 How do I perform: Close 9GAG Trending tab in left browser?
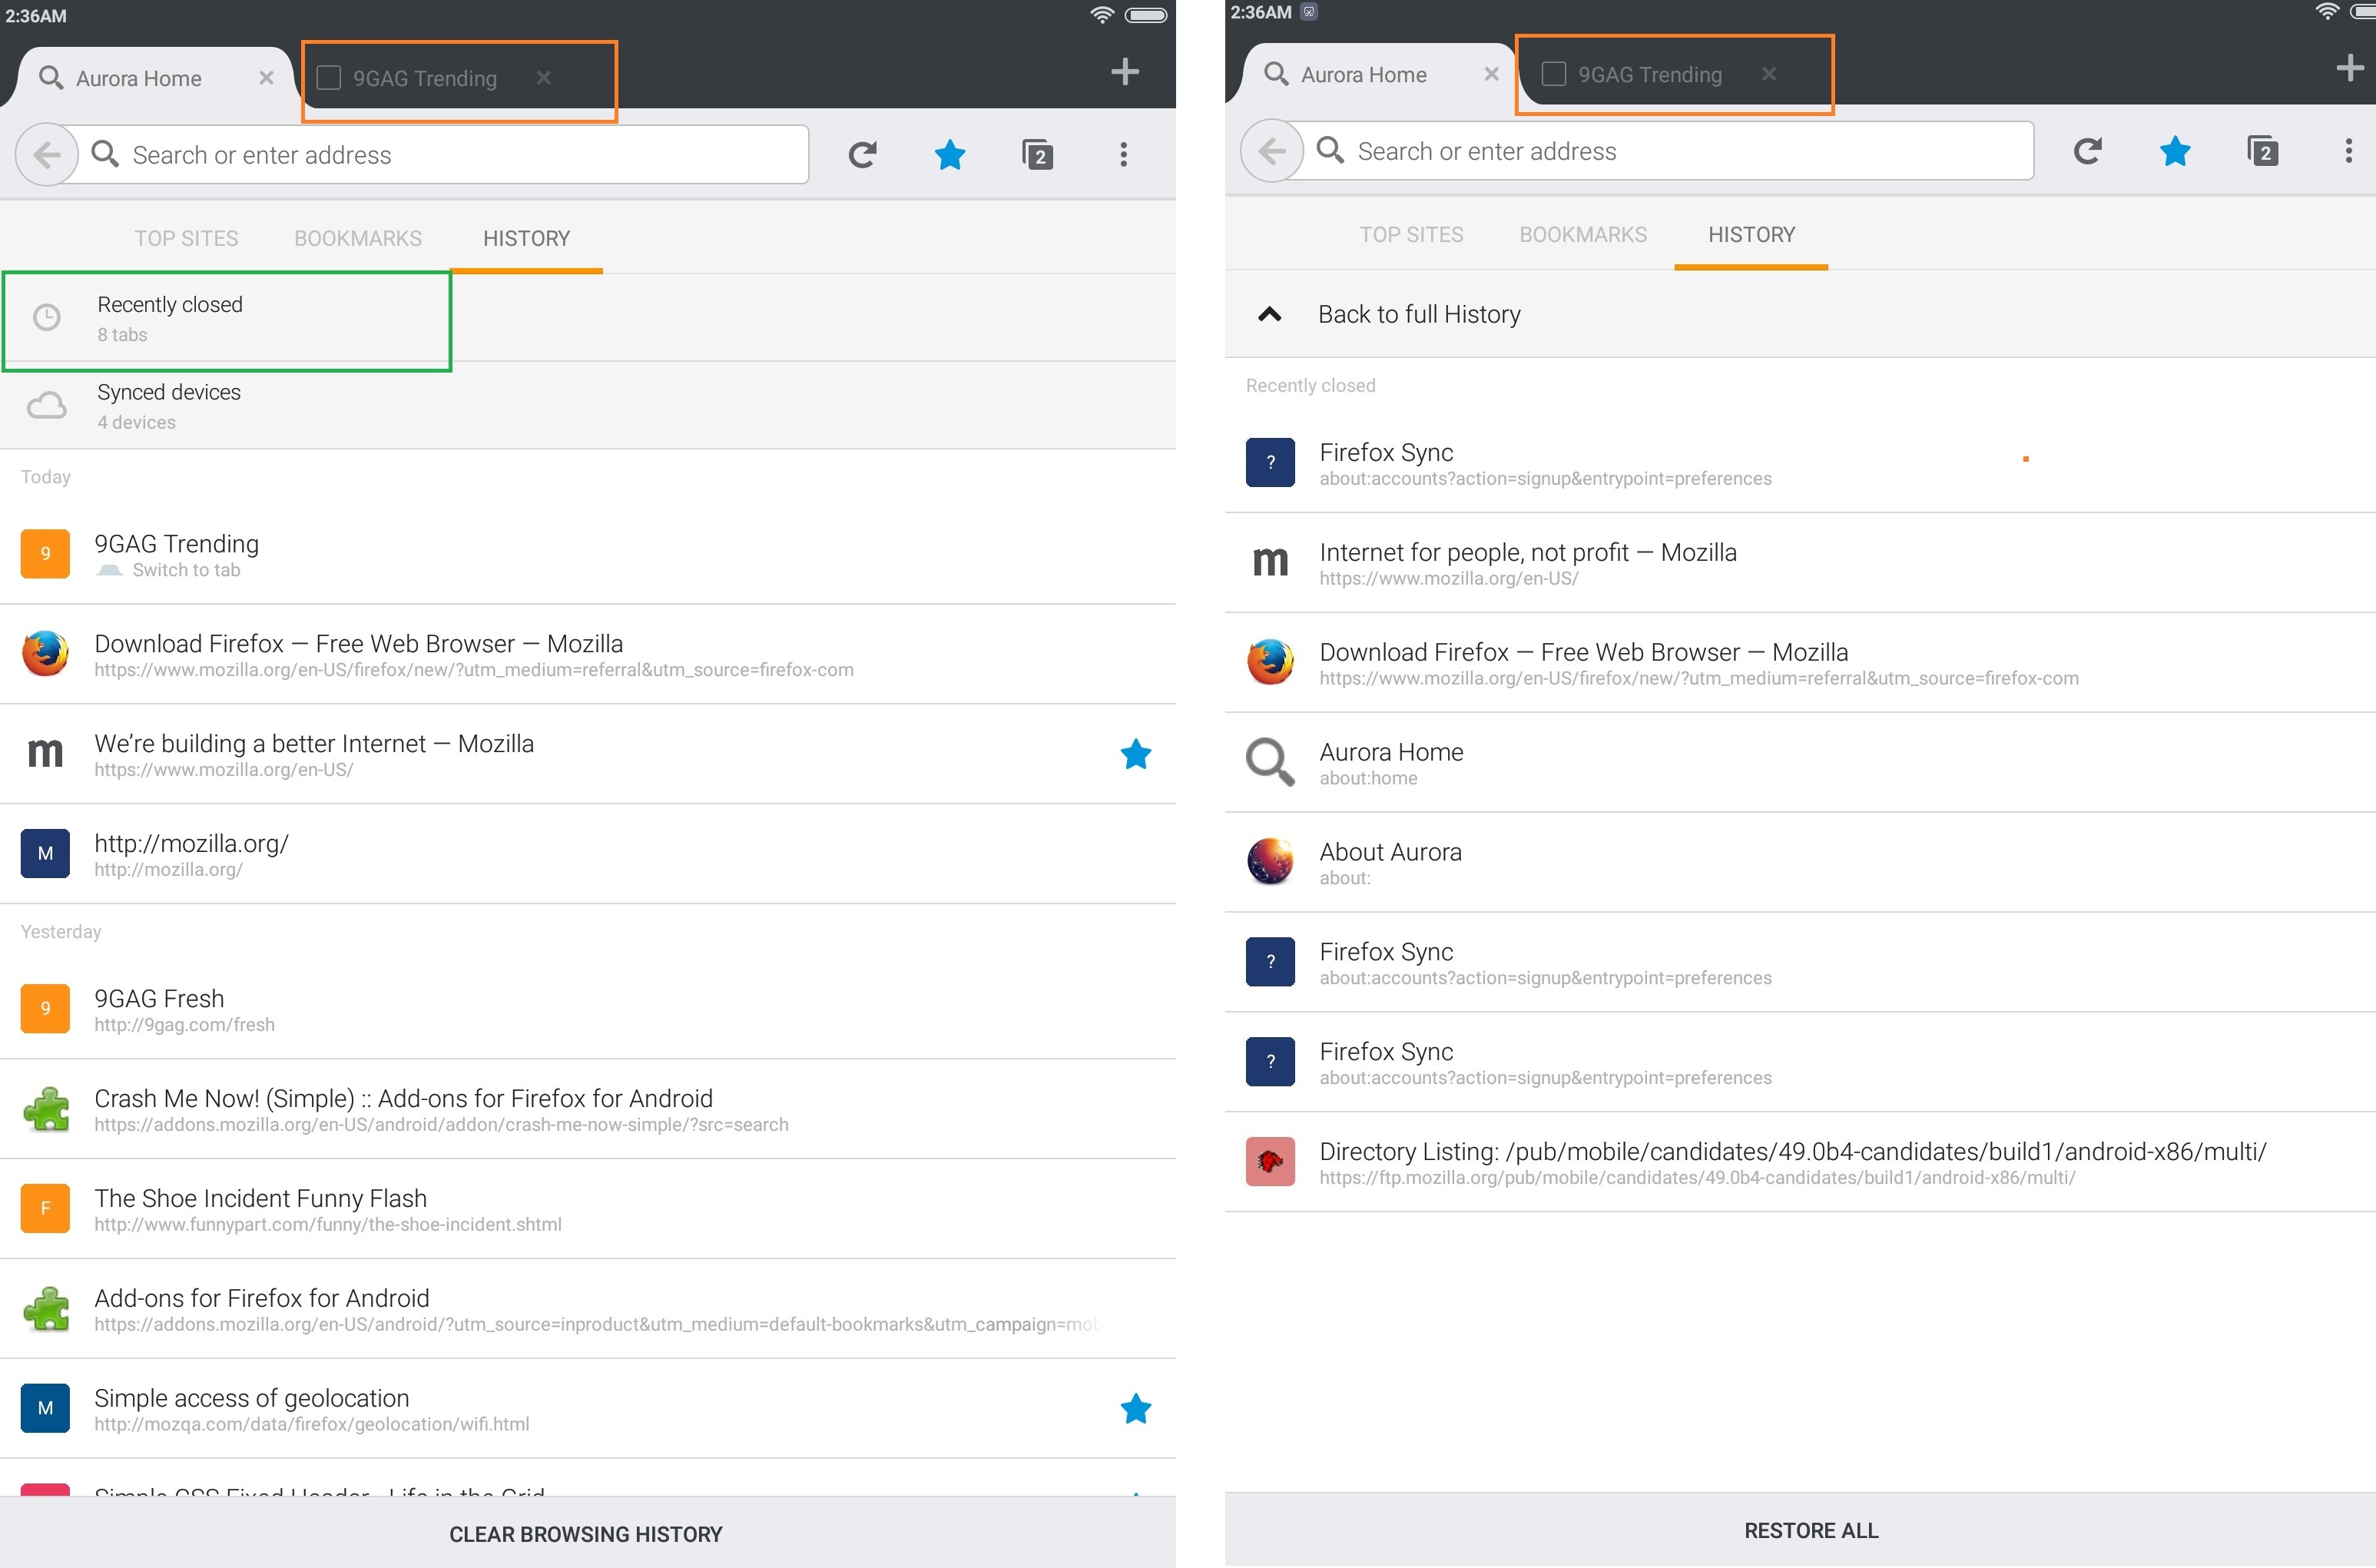pos(543,77)
